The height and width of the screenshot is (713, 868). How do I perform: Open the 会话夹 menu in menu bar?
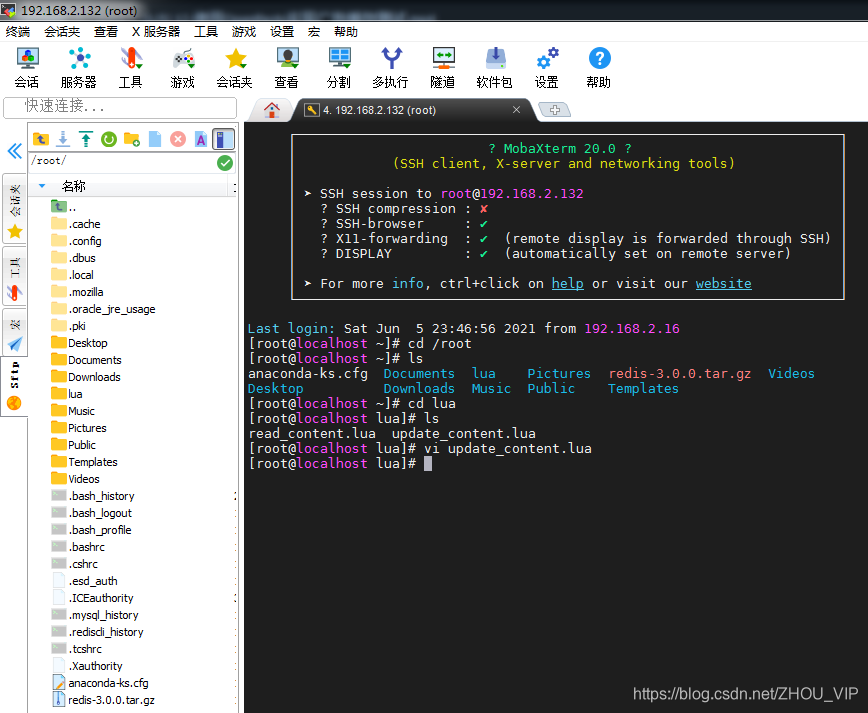click(62, 32)
